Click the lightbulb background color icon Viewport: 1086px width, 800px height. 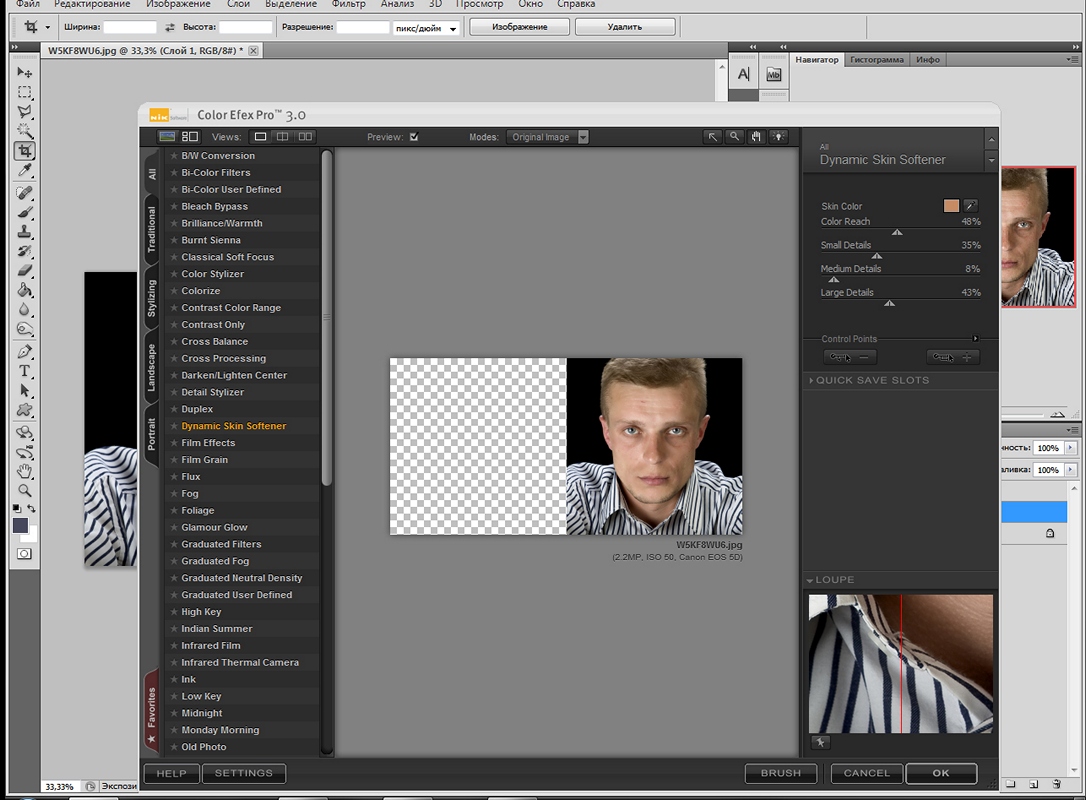(778, 137)
